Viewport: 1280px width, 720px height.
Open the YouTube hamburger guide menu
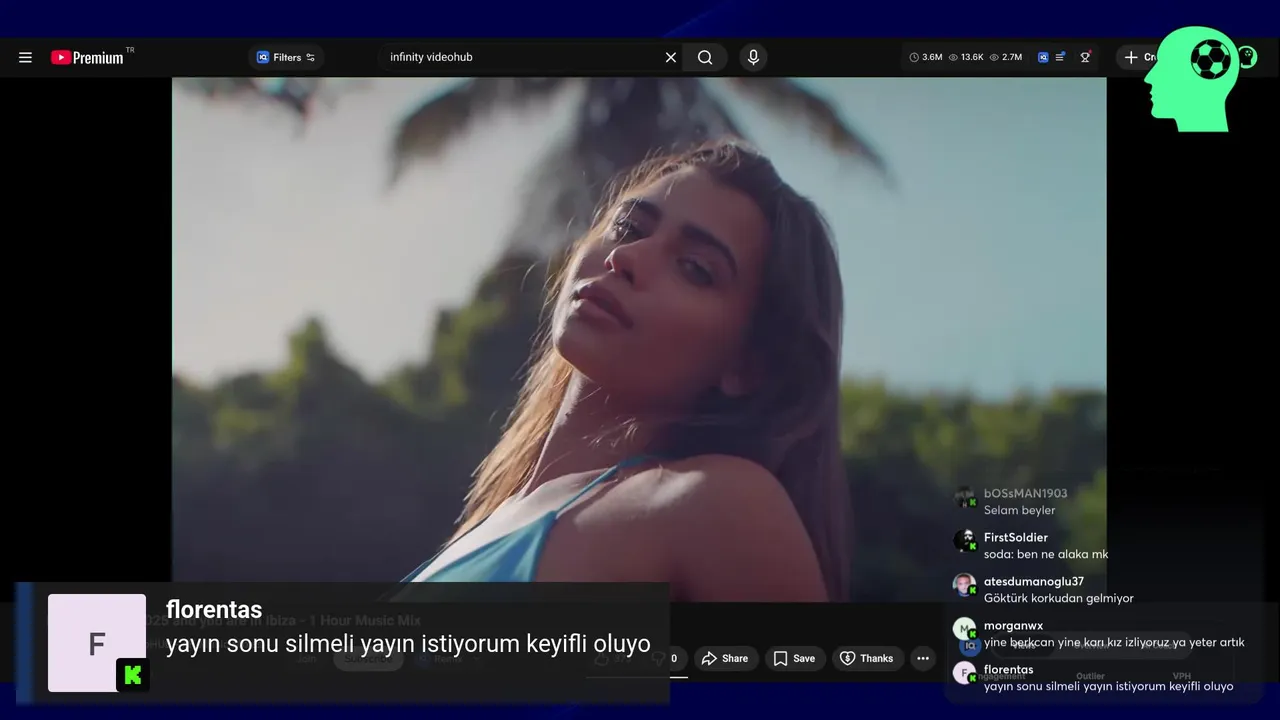(x=25, y=57)
